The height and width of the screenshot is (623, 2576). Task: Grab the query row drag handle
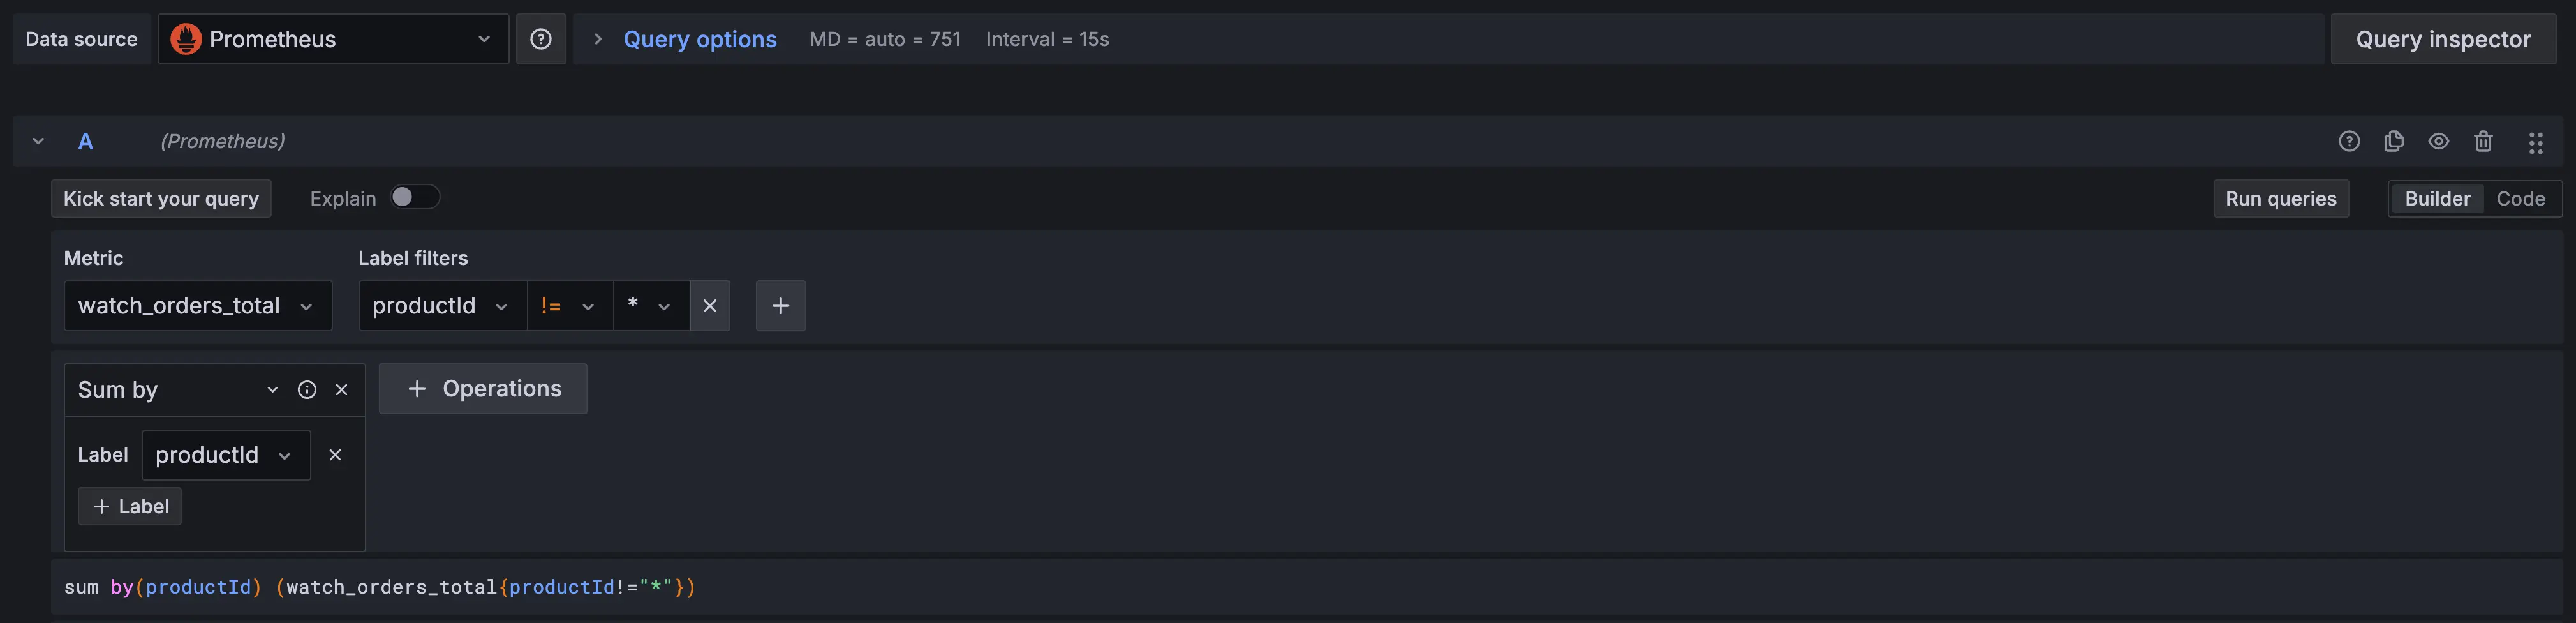[2535, 142]
